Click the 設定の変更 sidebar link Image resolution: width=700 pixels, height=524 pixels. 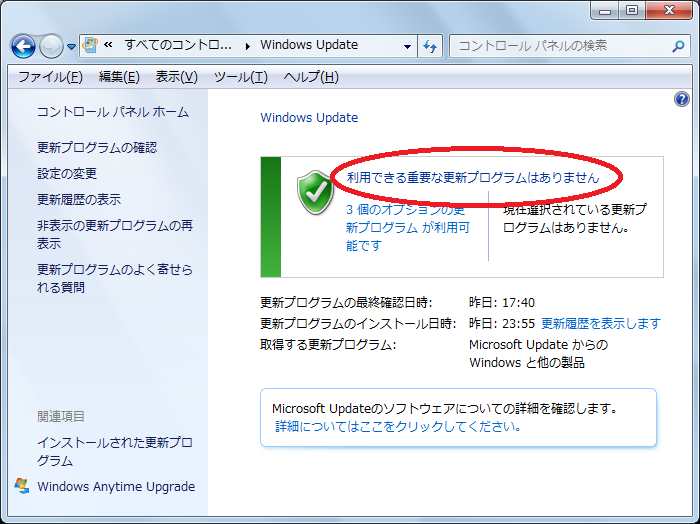coord(67,173)
